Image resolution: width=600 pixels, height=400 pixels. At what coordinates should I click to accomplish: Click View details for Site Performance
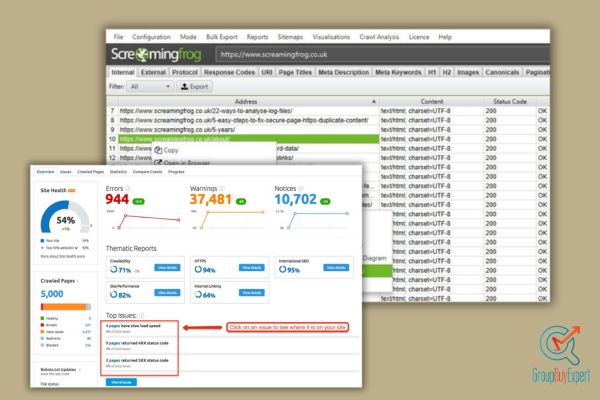coord(167,293)
